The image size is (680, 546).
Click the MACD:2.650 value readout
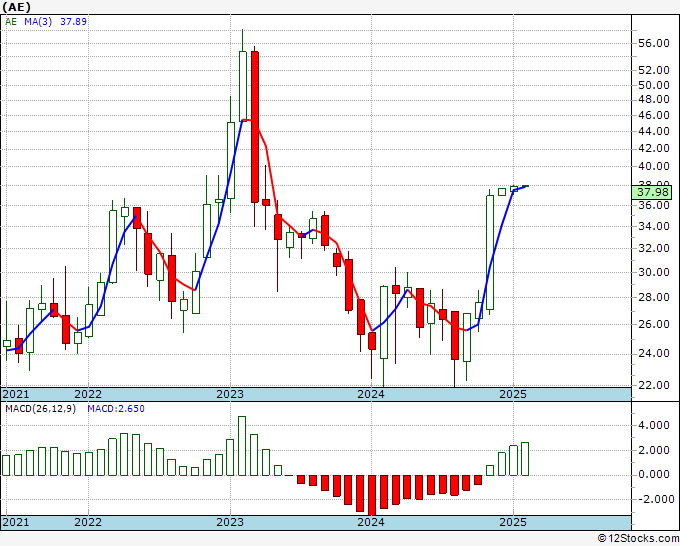pos(116,409)
